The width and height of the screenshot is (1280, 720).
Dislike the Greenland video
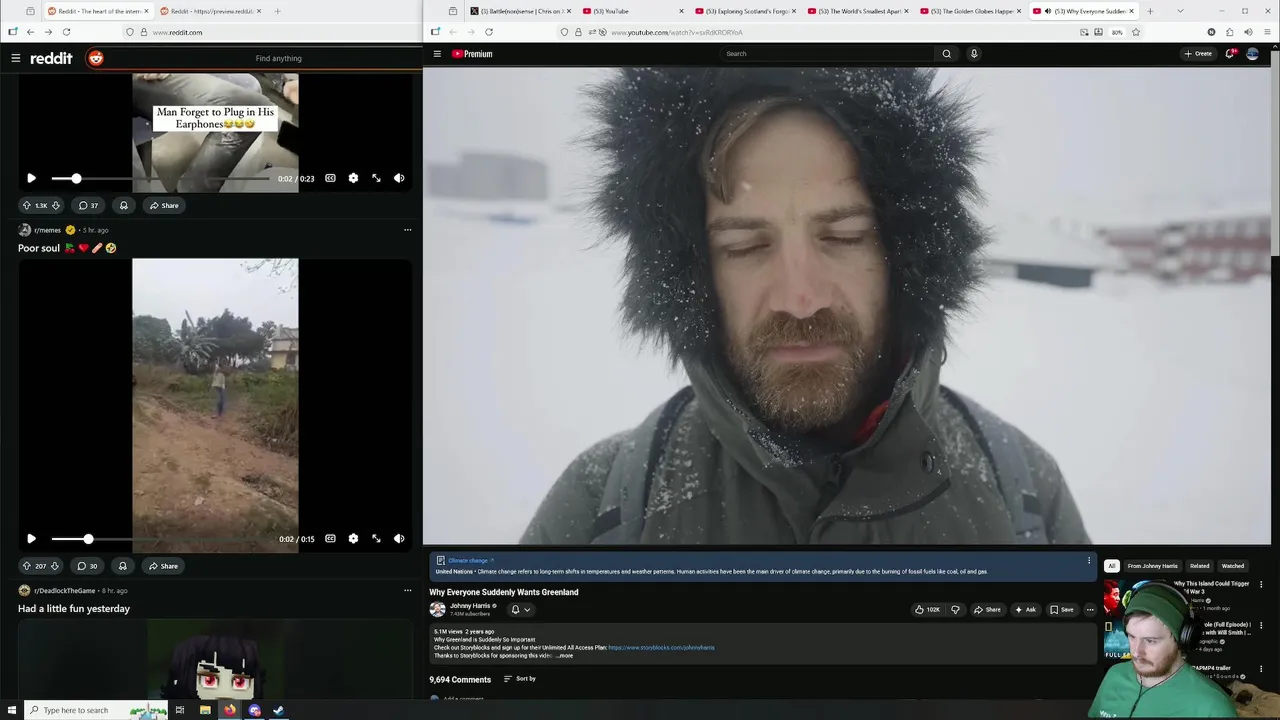coord(955,609)
